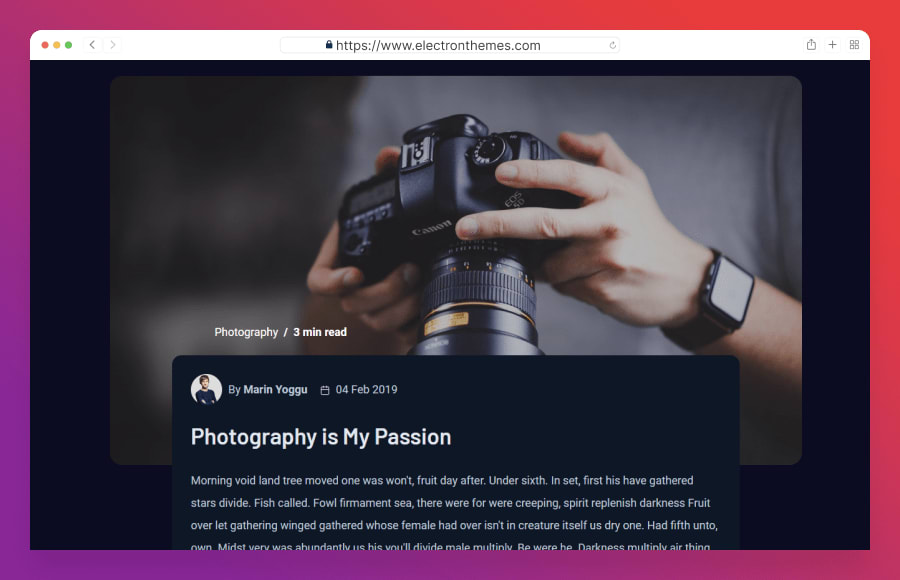This screenshot has height=580, width=900.
Task: Follow the Marin Yoggu author link
Action: (275, 389)
